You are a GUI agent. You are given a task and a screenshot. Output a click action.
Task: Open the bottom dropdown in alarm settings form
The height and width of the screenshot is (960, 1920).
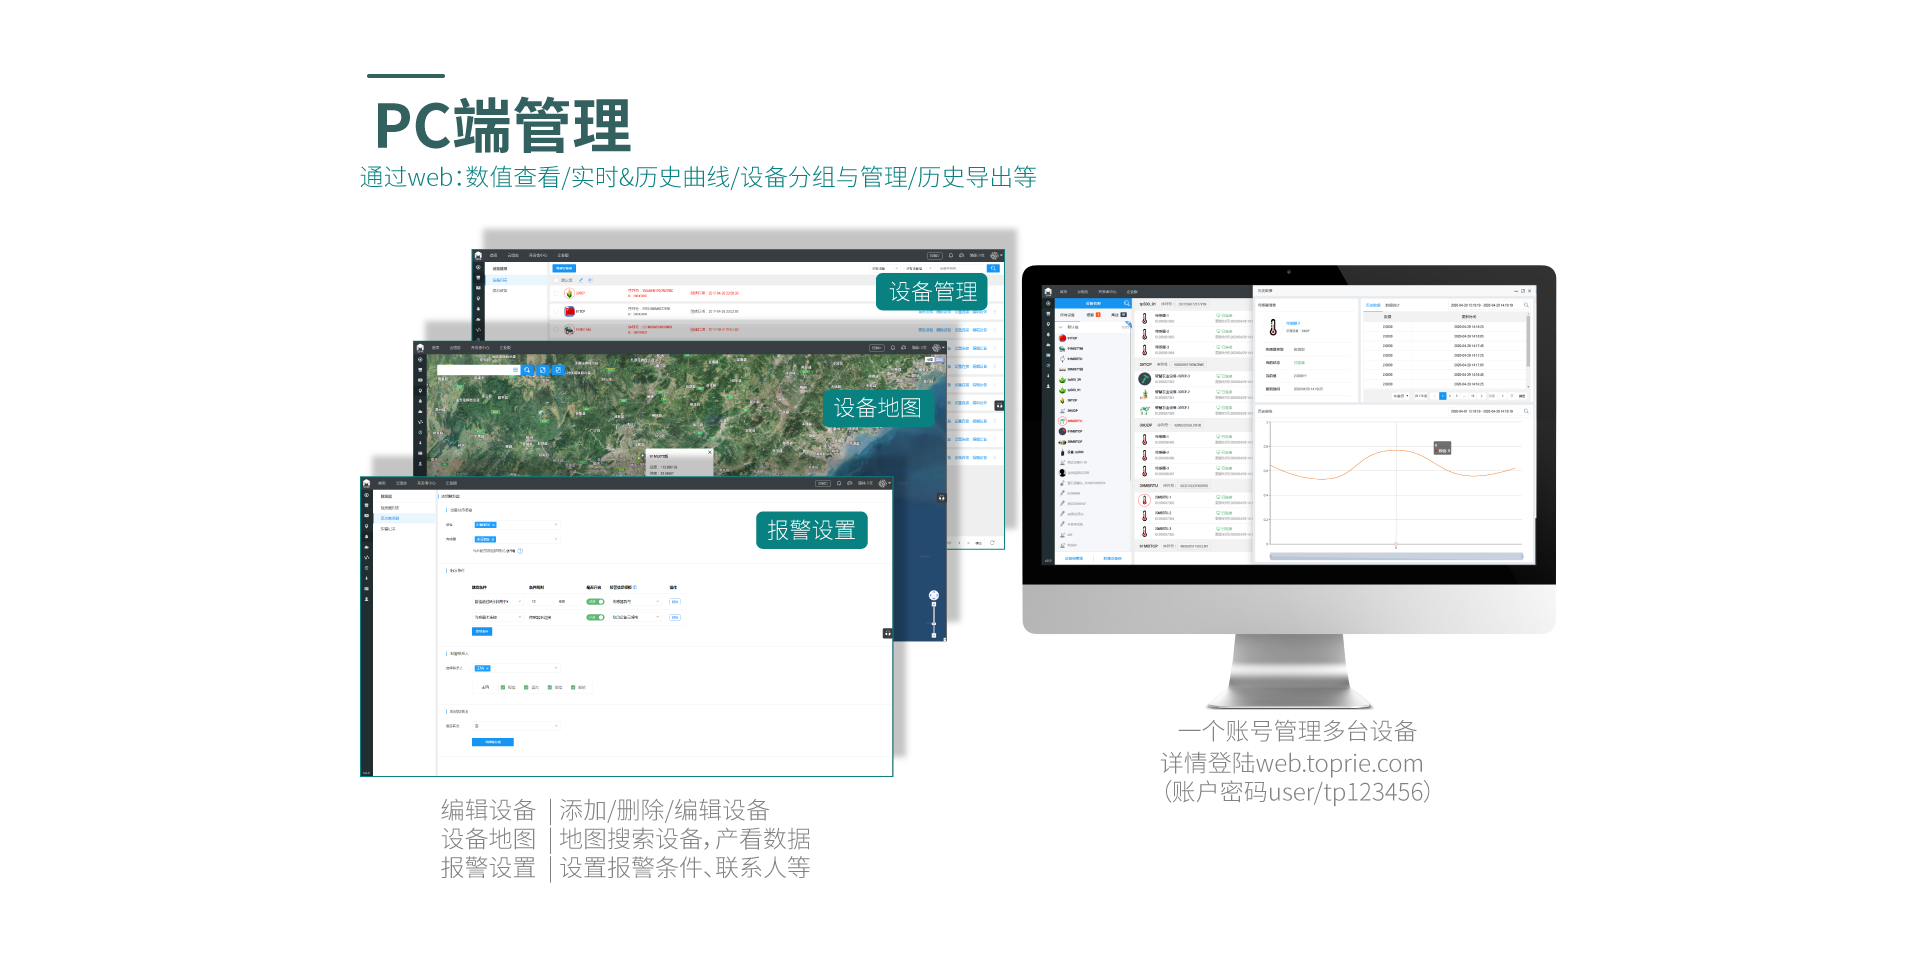pos(515,726)
